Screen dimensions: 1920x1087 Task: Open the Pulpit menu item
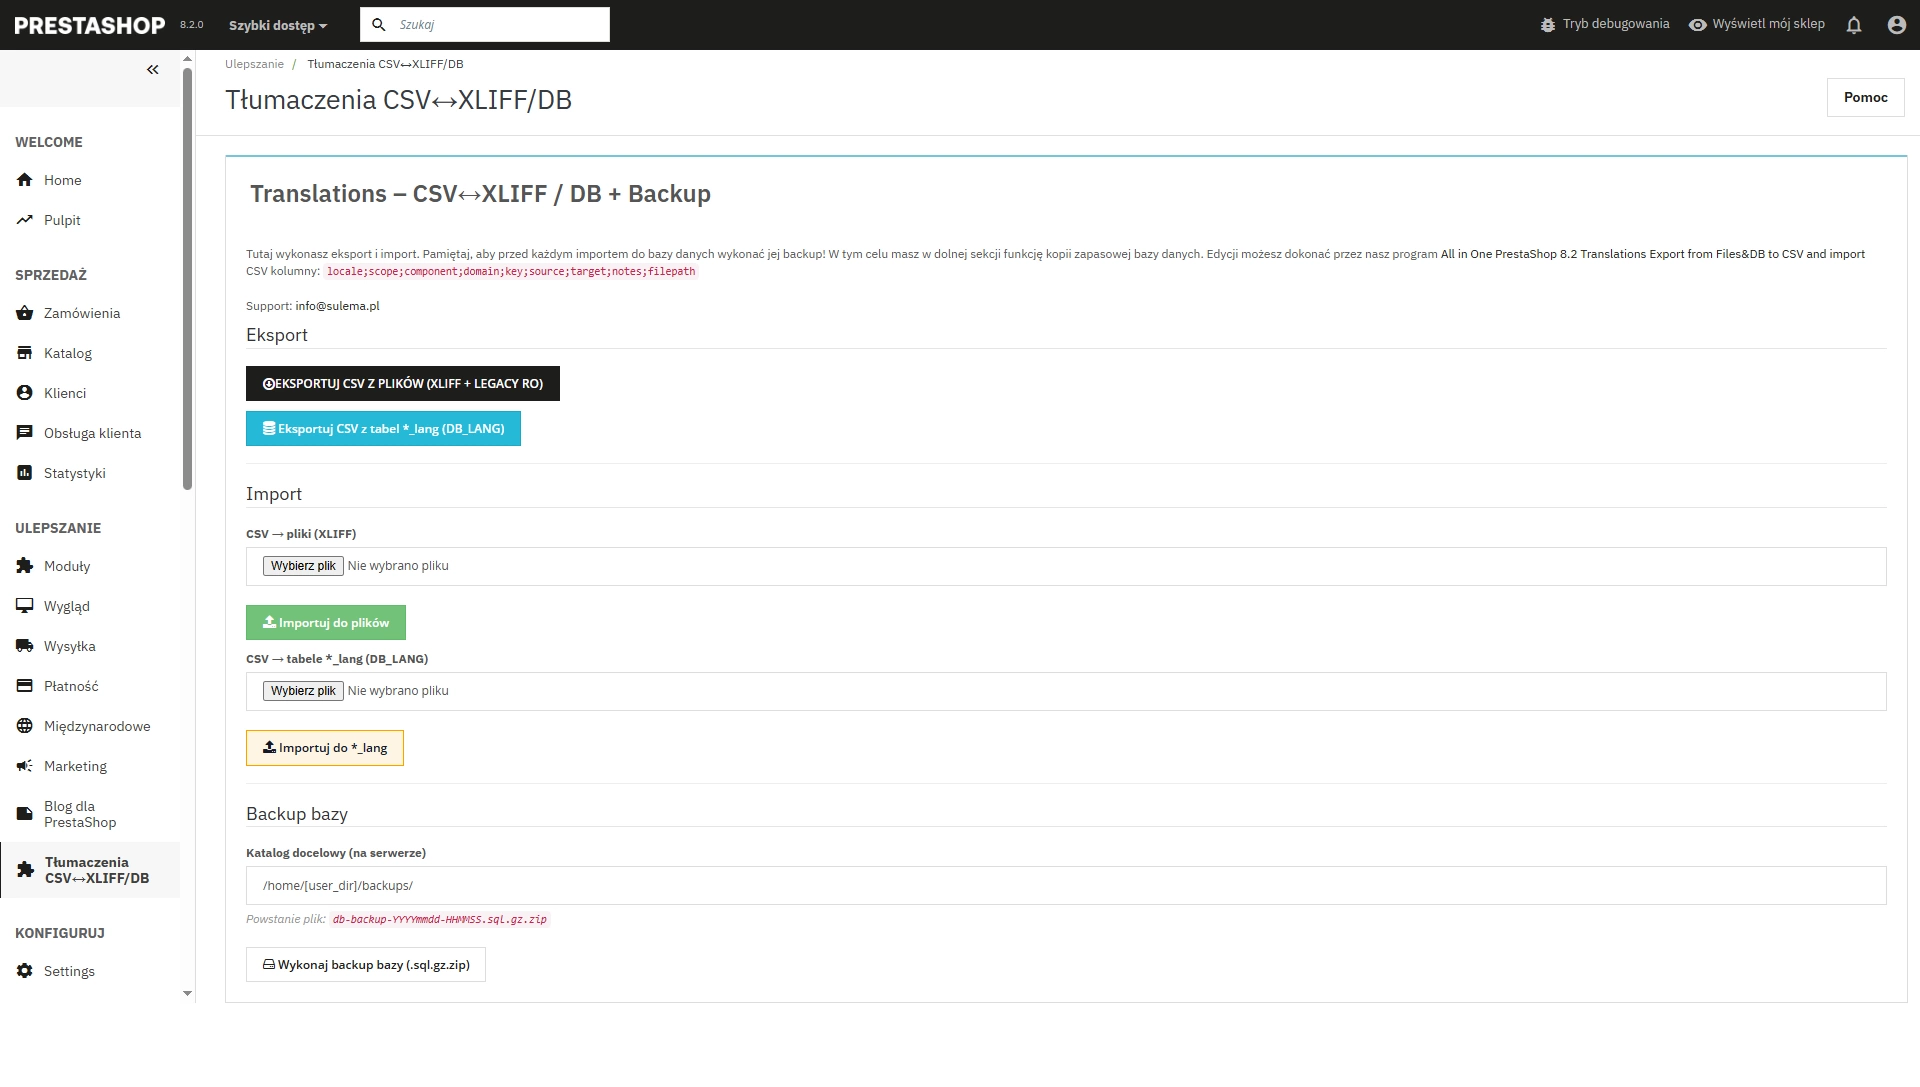click(x=61, y=219)
